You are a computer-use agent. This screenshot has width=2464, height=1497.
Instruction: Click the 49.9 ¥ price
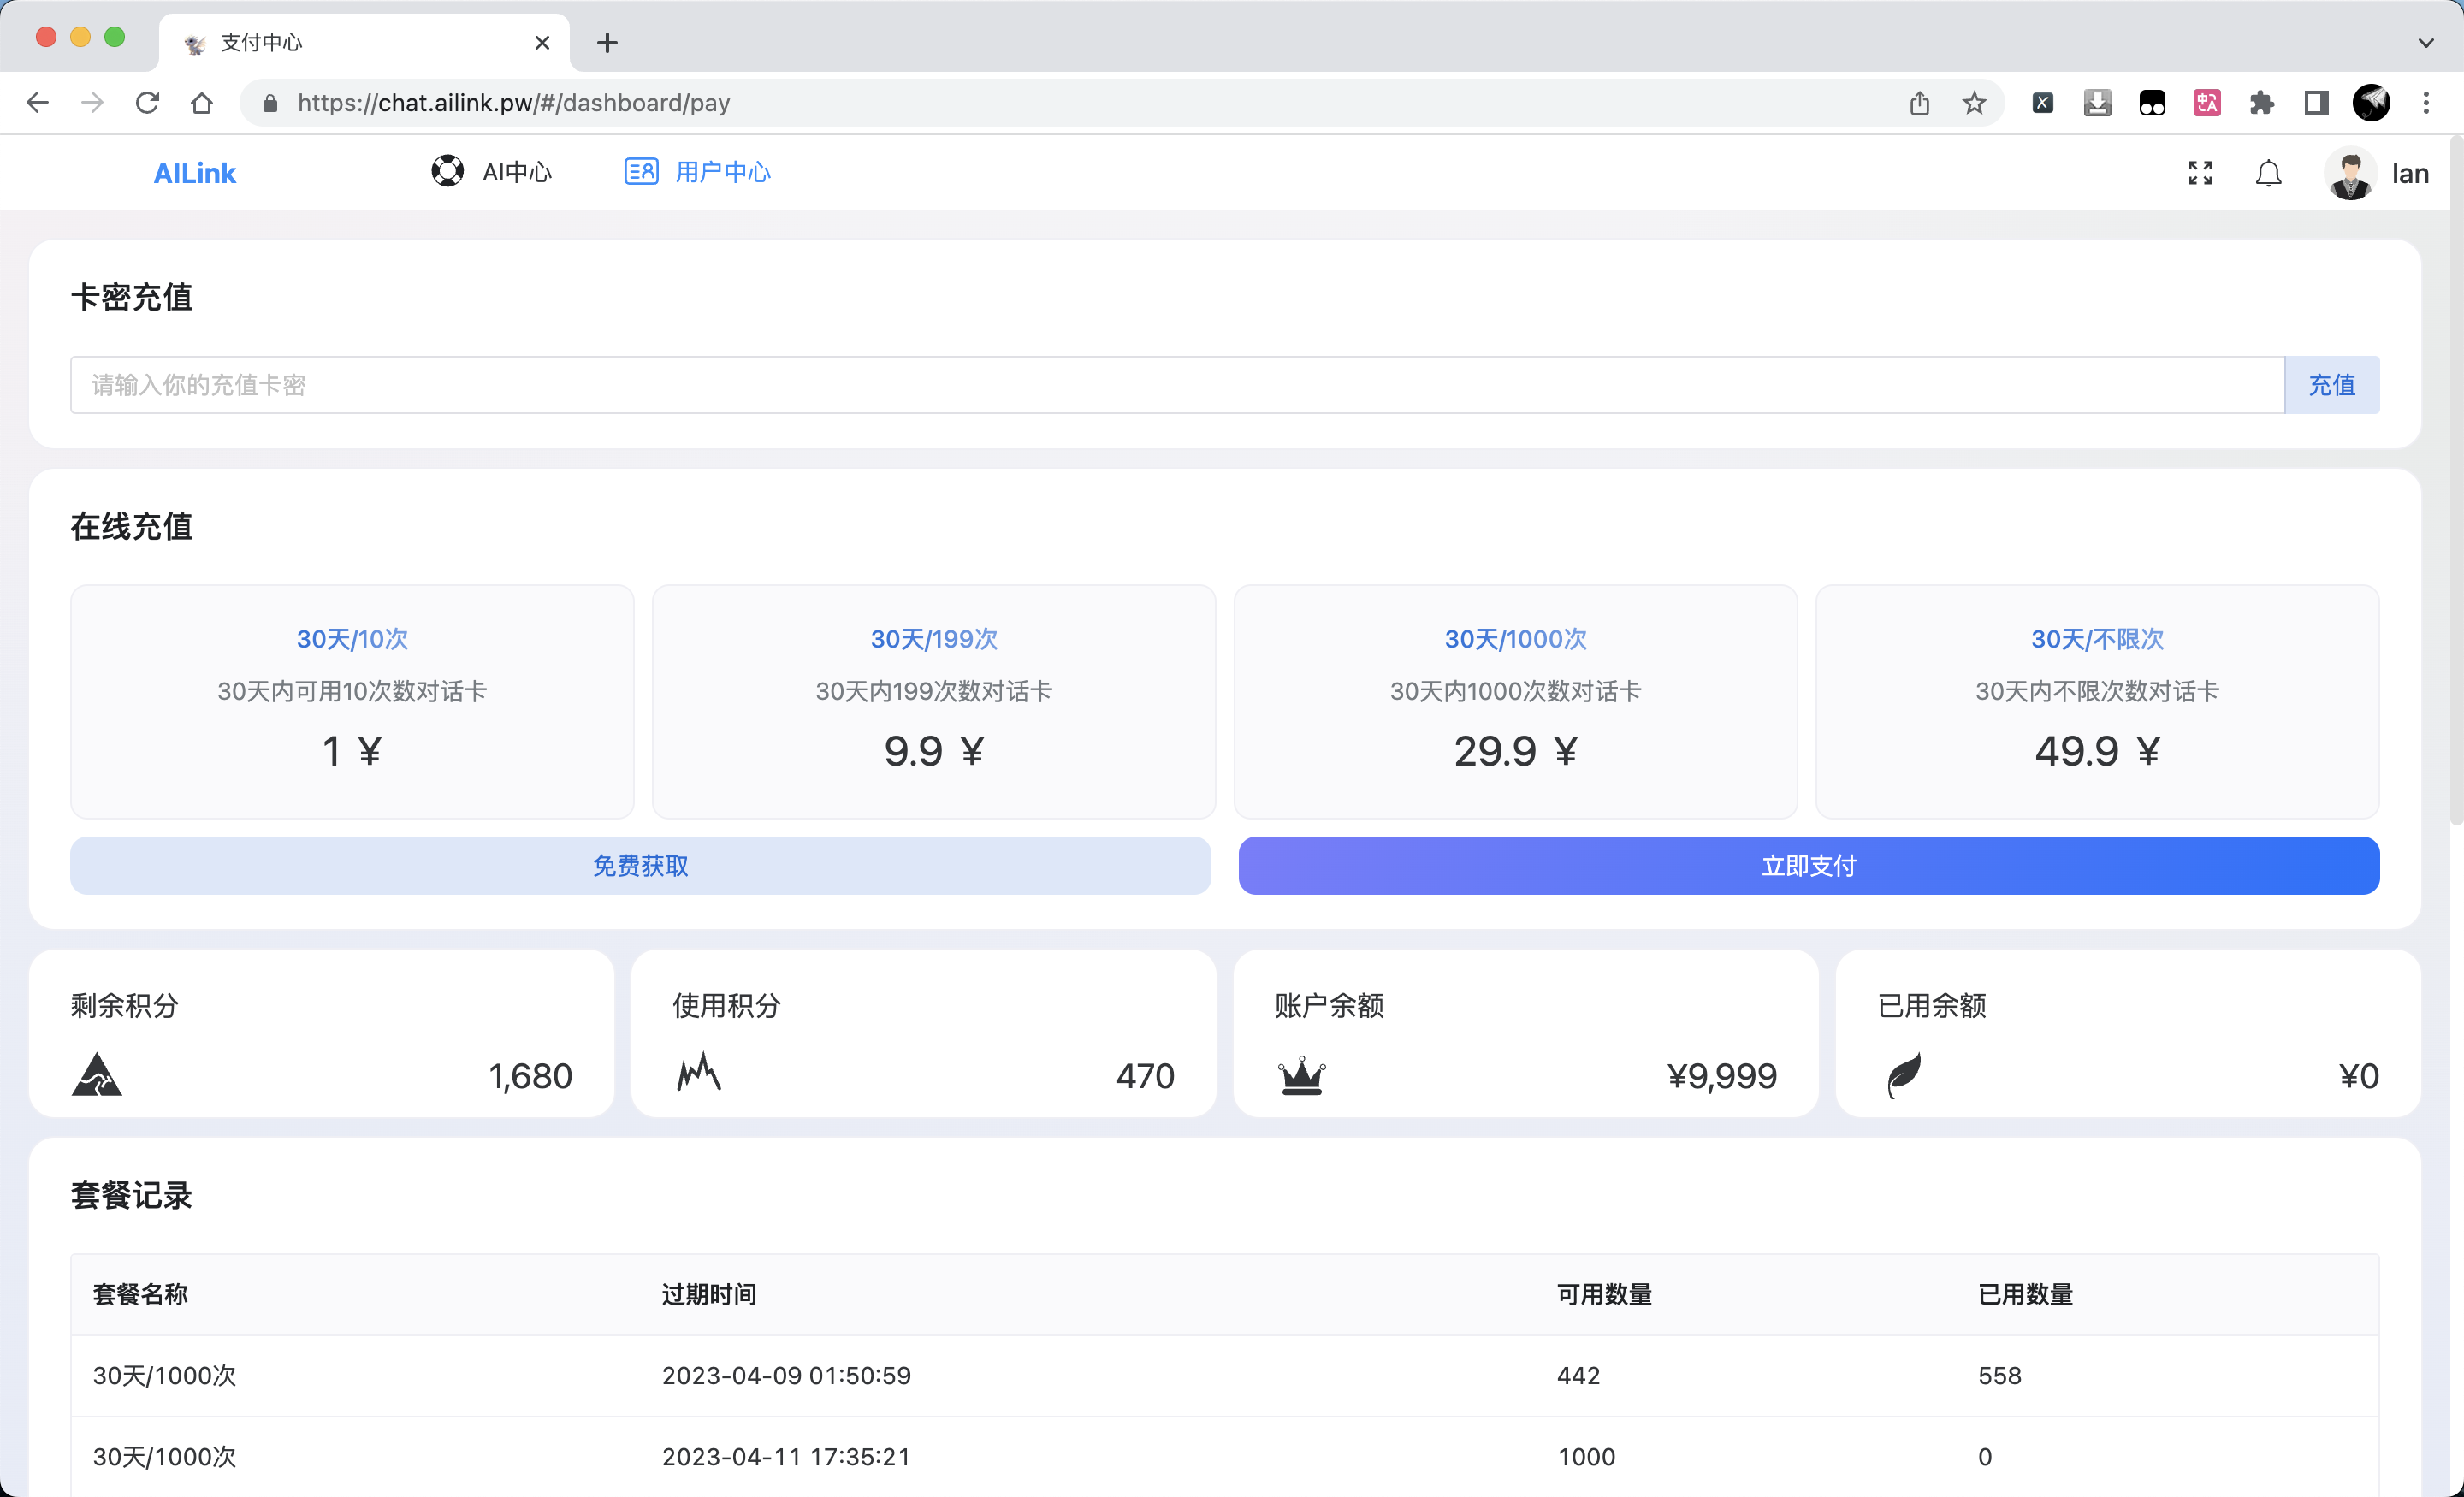point(2097,751)
